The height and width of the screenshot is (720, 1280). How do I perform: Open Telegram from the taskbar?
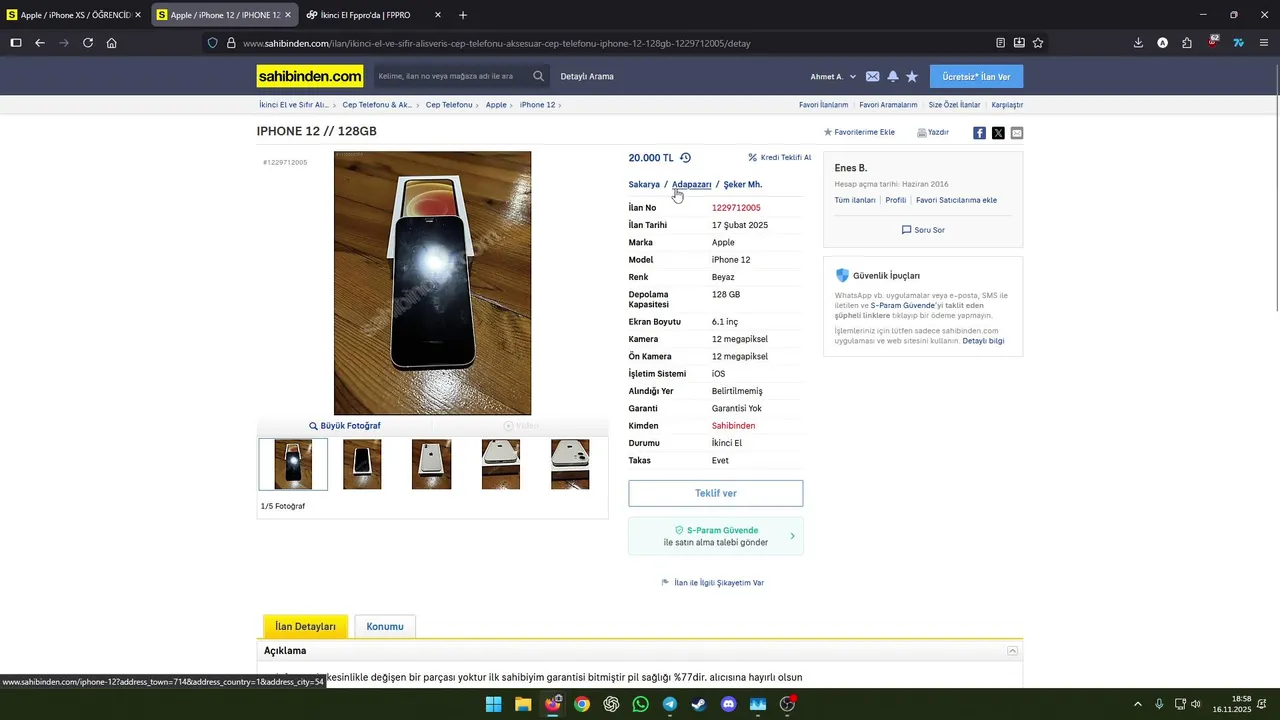click(x=670, y=704)
